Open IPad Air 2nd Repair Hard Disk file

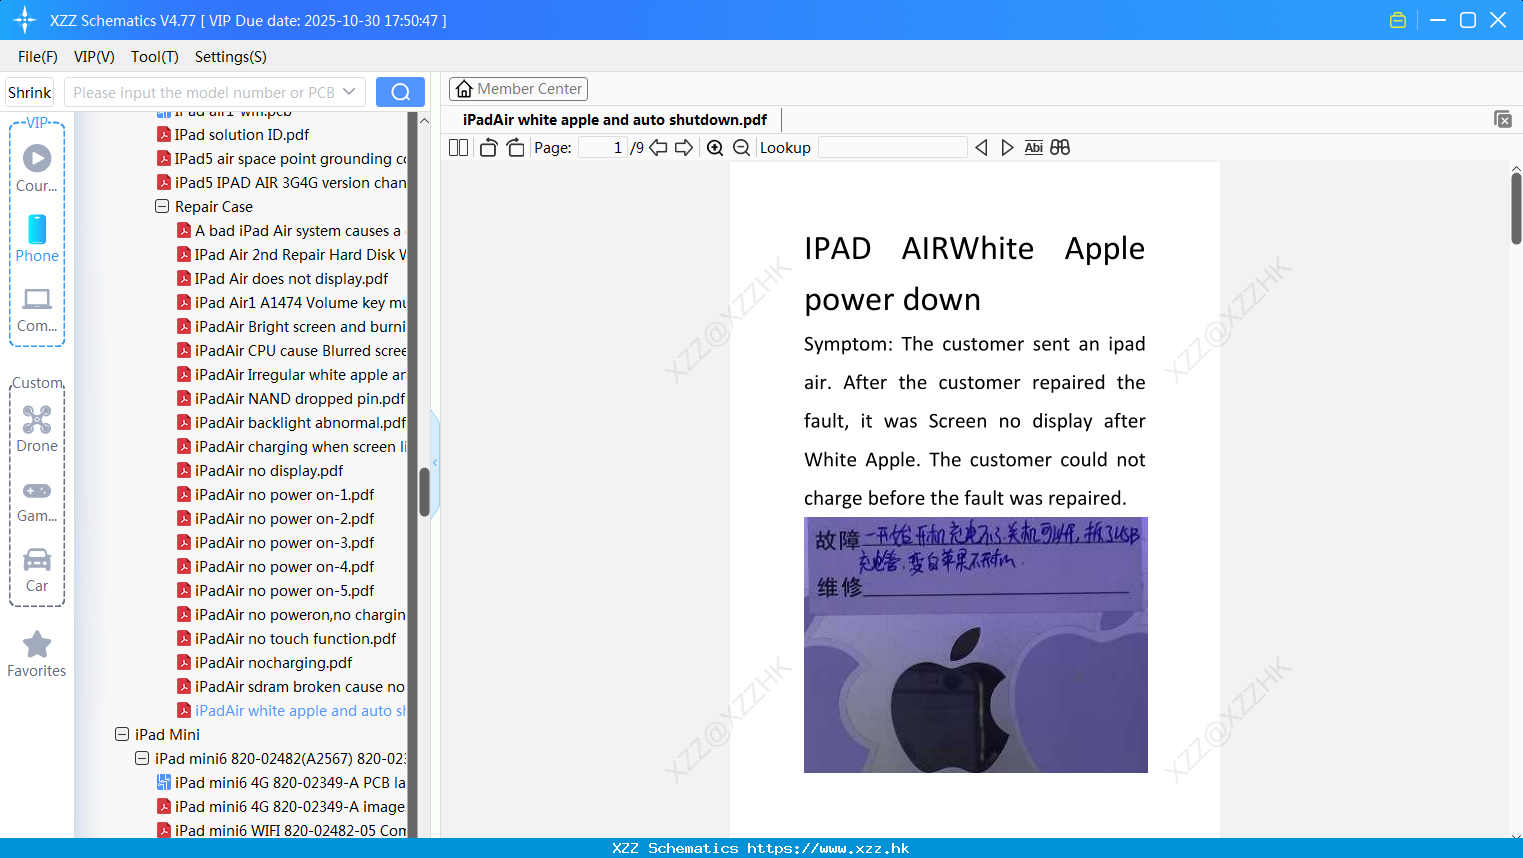(292, 255)
